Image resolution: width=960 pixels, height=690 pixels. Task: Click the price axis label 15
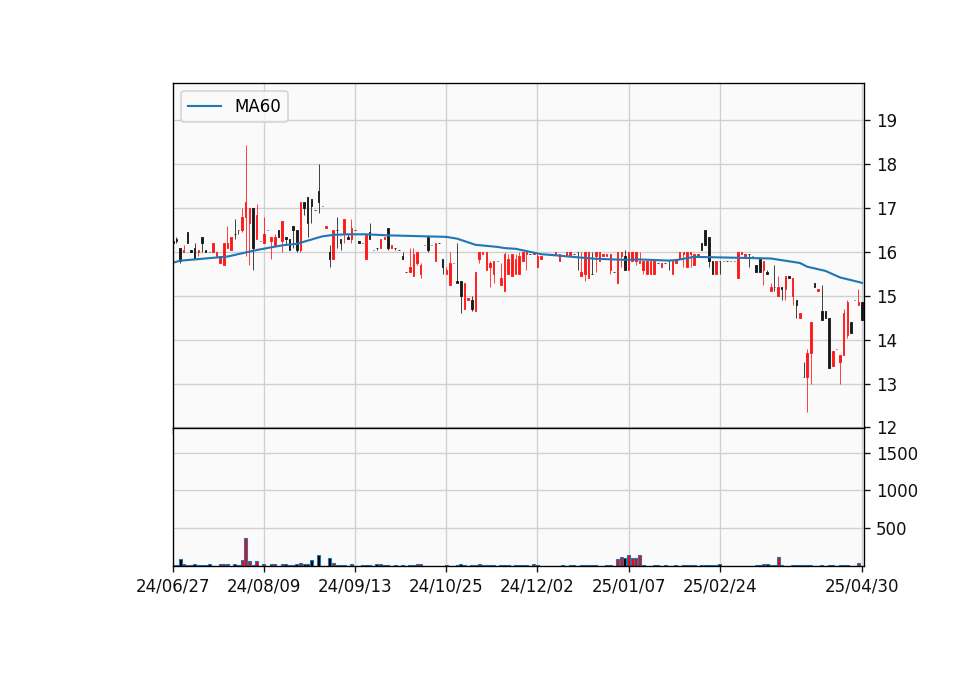pos(887,297)
